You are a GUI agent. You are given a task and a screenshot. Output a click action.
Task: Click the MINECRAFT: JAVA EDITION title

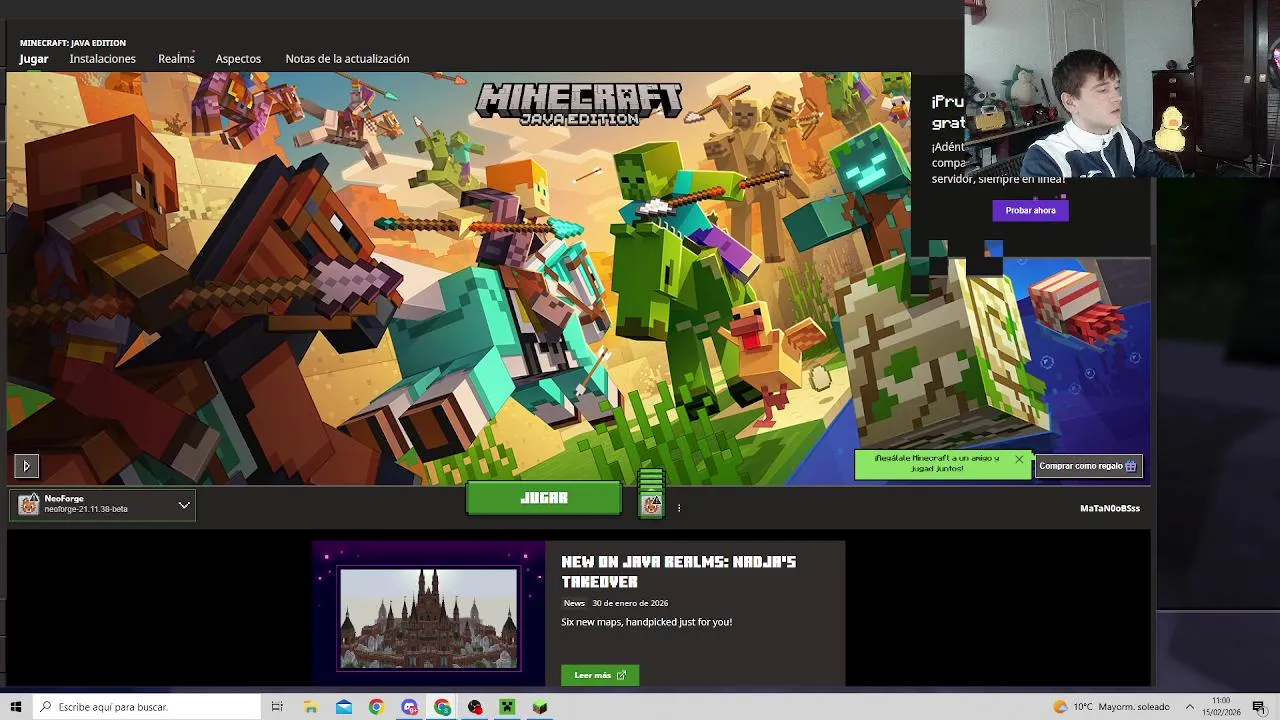pyautogui.click(x=73, y=43)
